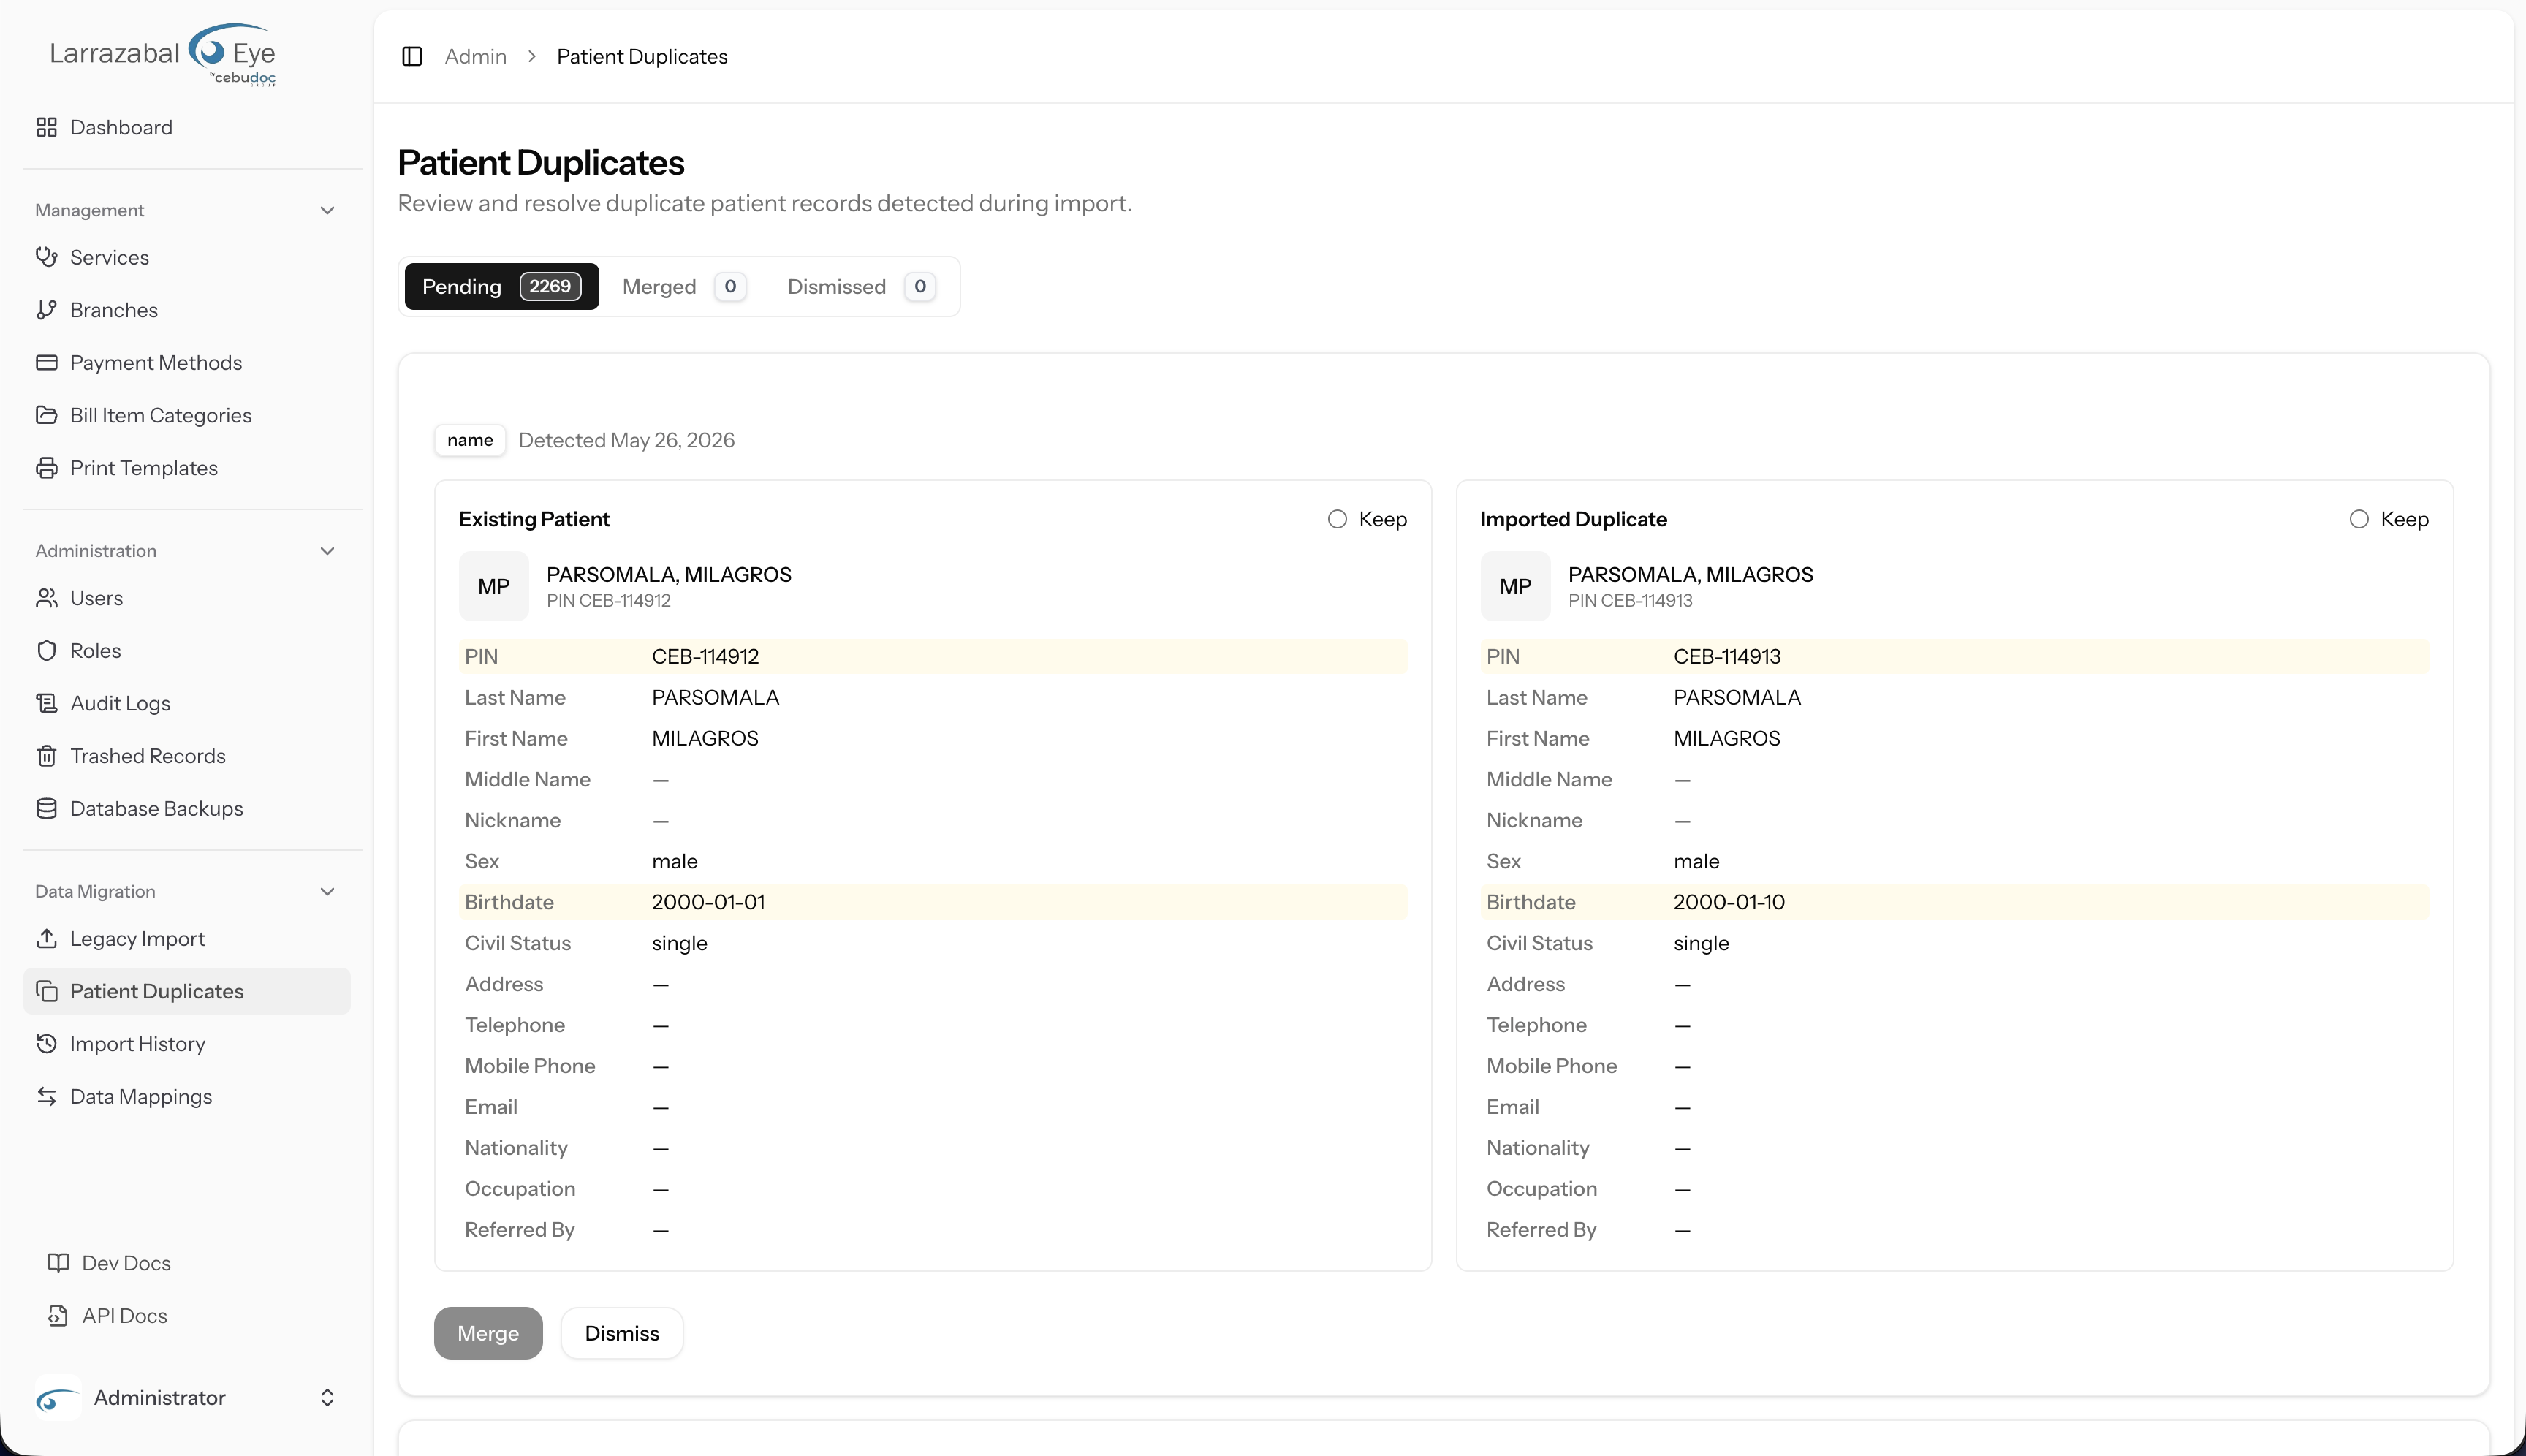This screenshot has height=1456, width=2526.
Task: Click the Data Mappings arrows icon
Action: point(46,1096)
